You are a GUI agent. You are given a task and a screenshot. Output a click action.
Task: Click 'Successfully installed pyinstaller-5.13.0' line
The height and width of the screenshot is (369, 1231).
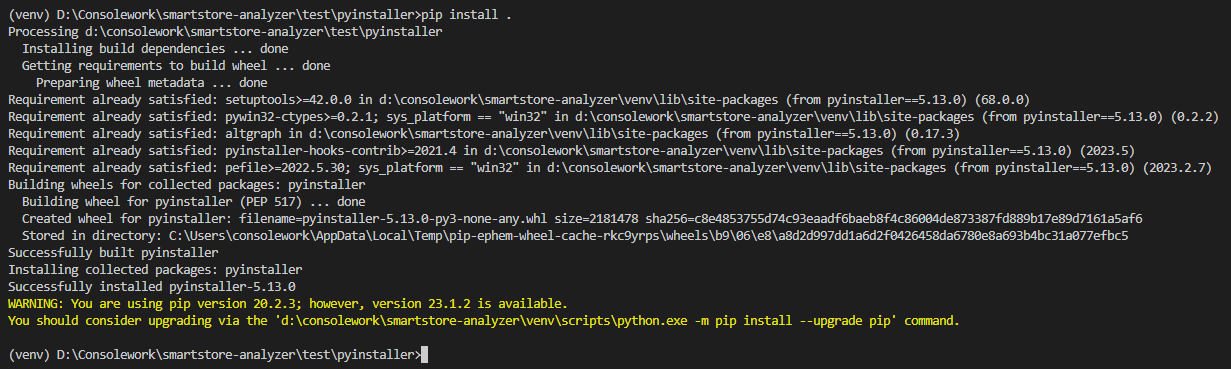[x=151, y=287]
